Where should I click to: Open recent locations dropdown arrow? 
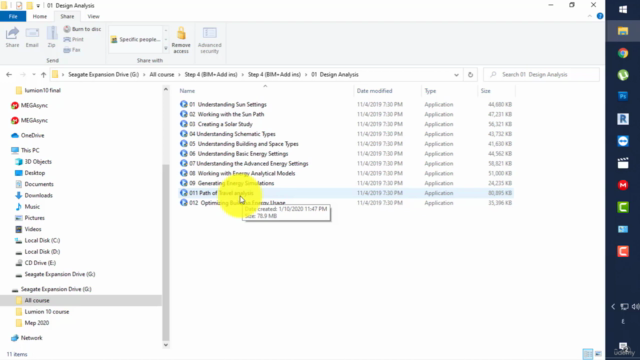pos(34,75)
